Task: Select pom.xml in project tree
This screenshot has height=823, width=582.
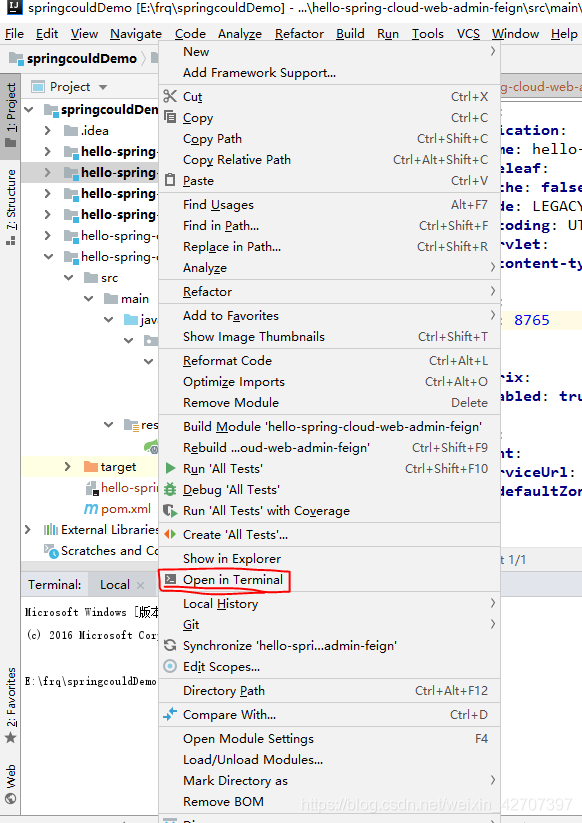Action: [x=125, y=509]
